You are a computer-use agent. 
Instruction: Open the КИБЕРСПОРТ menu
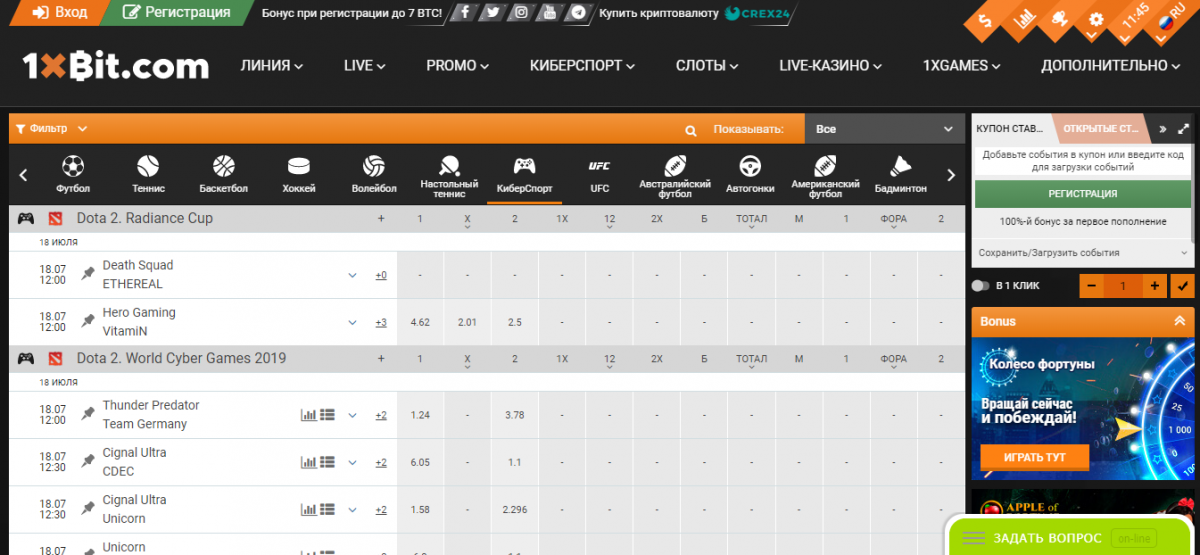[583, 66]
